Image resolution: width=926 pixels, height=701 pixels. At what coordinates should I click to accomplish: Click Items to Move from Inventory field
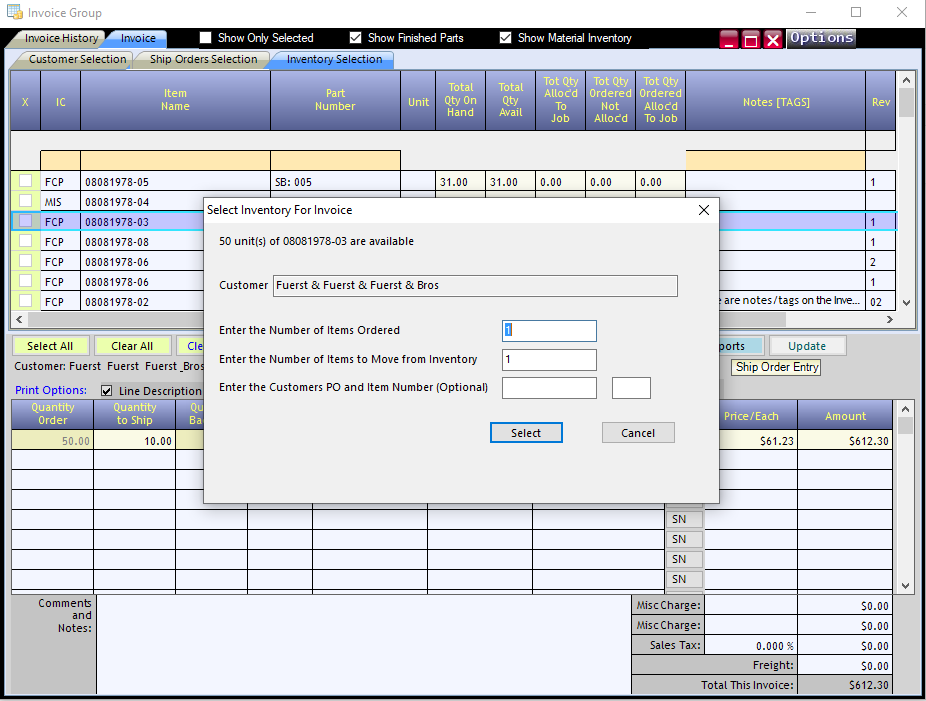(549, 360)
